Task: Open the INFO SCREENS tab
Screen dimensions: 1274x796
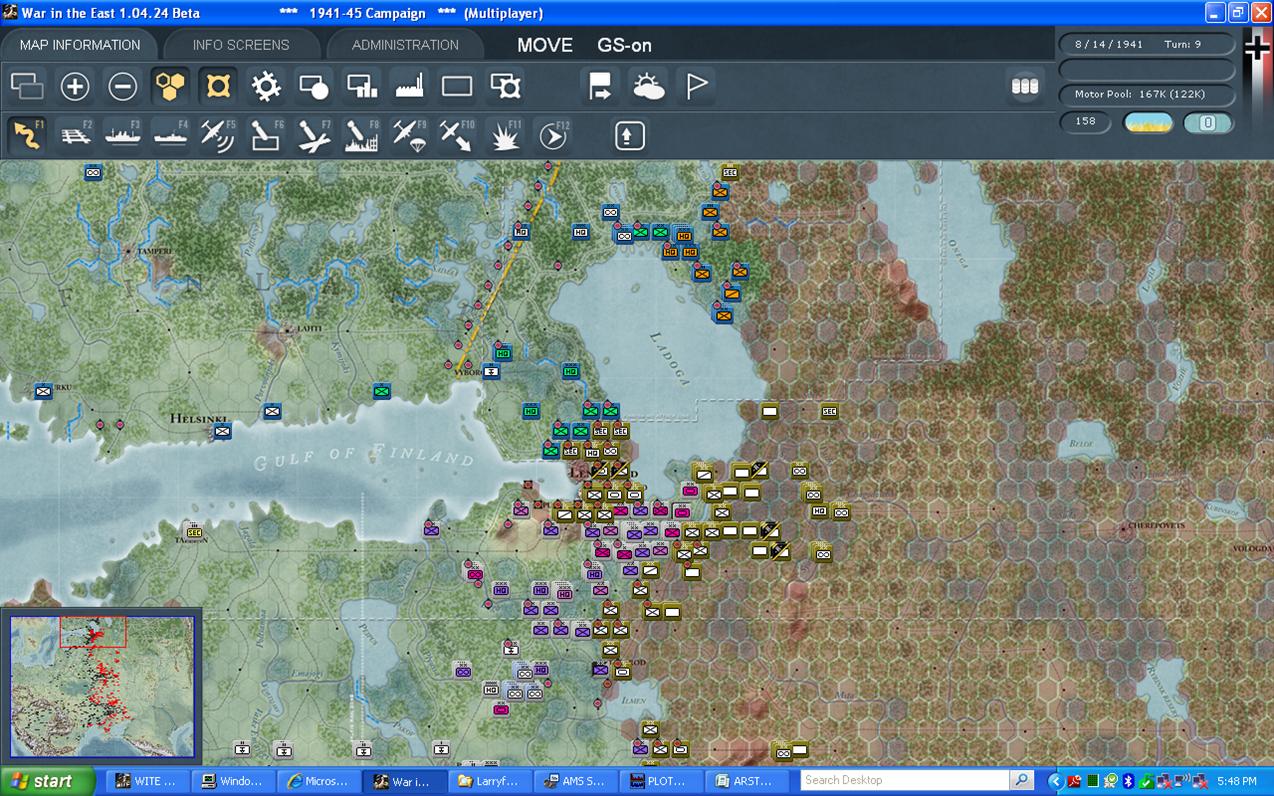Action: (241, 45)
